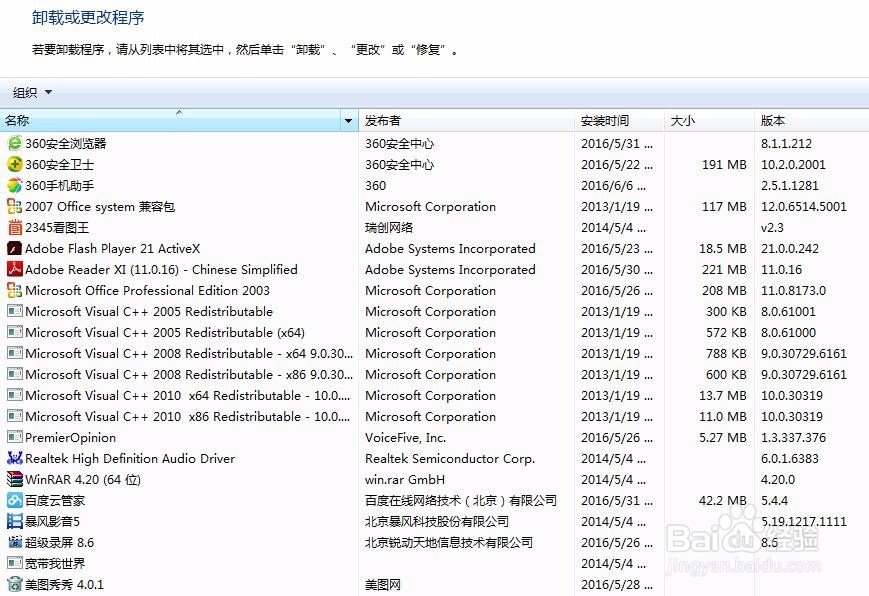Select the 超级录屏 8.6 entry name
The width and height of the screenshot is (869, 596).
59,543
